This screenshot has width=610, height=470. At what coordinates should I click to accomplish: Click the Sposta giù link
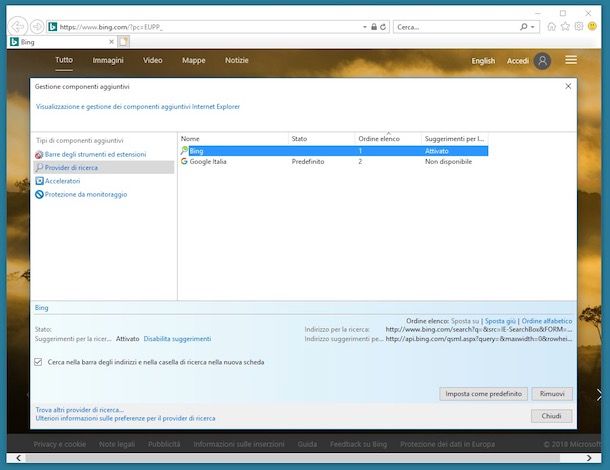(500, 321)
